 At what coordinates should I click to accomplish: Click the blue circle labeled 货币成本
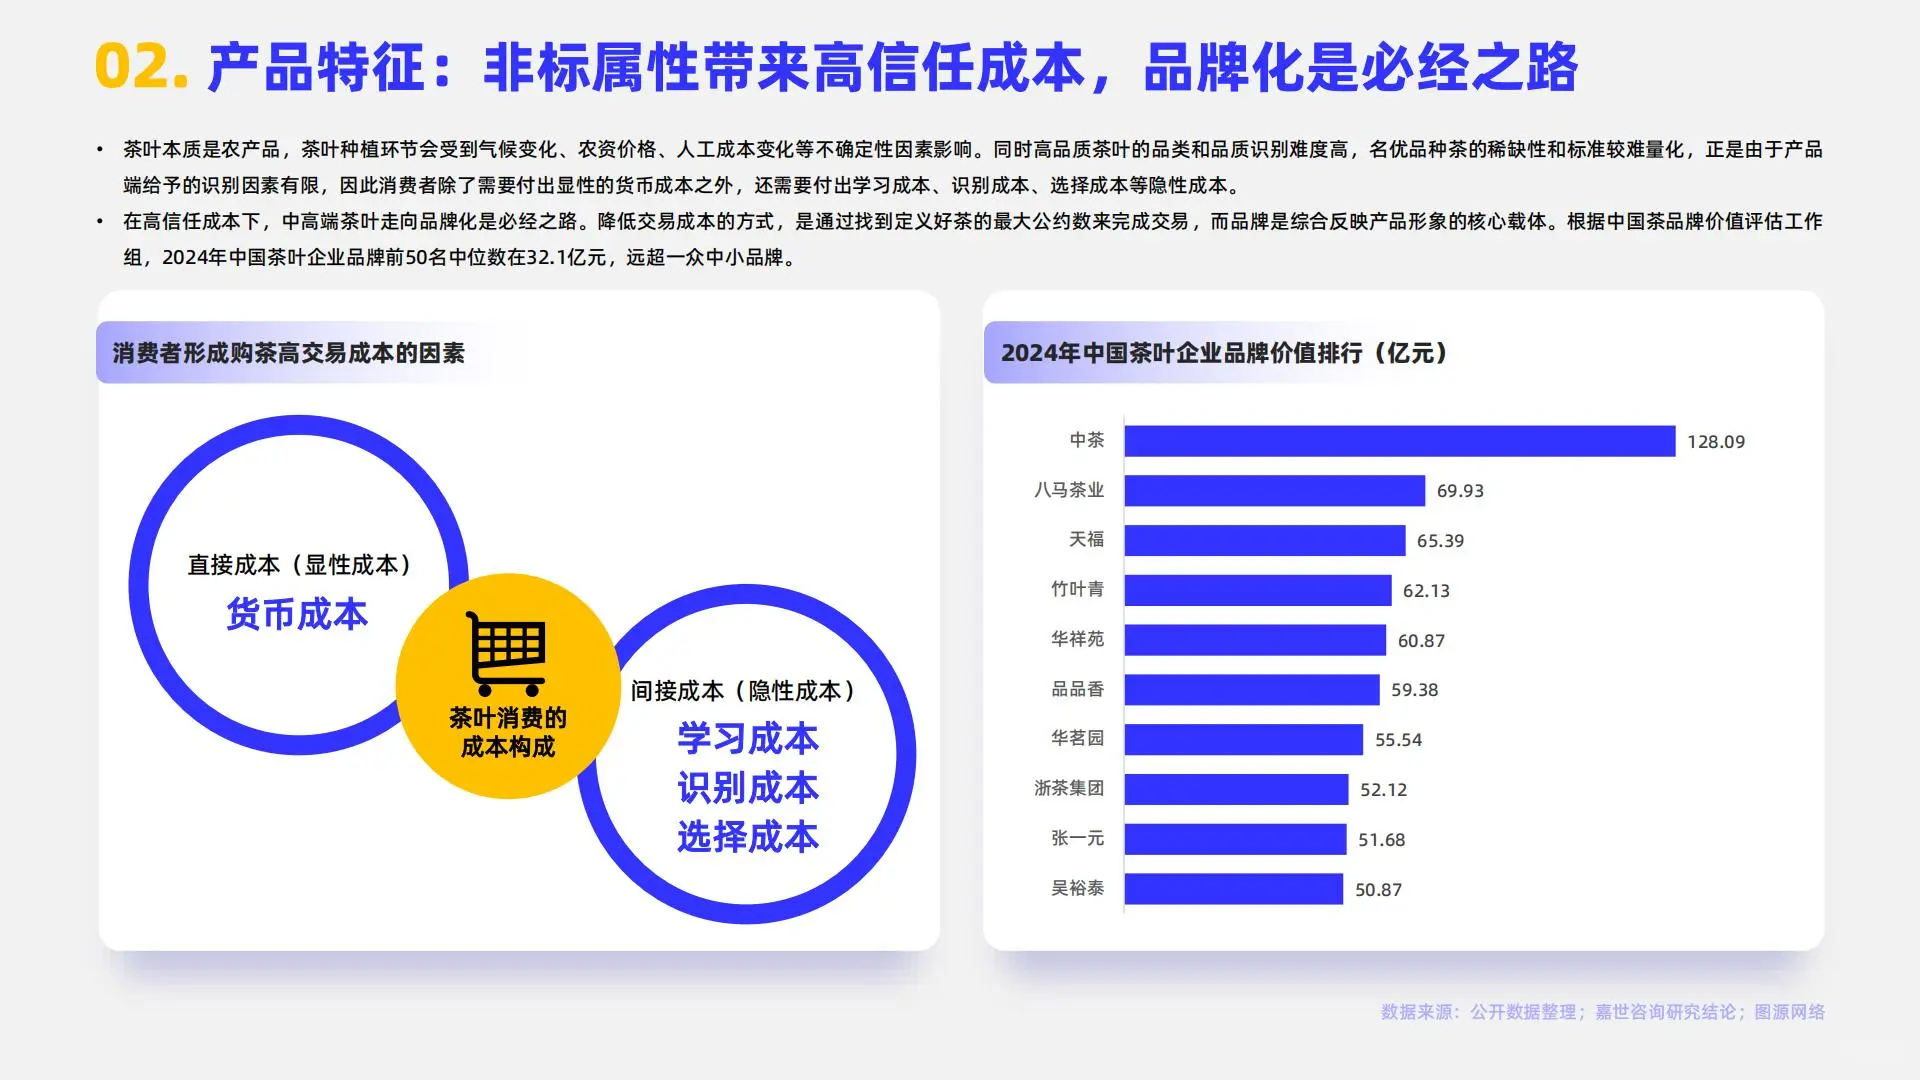(x=298, y=614)
